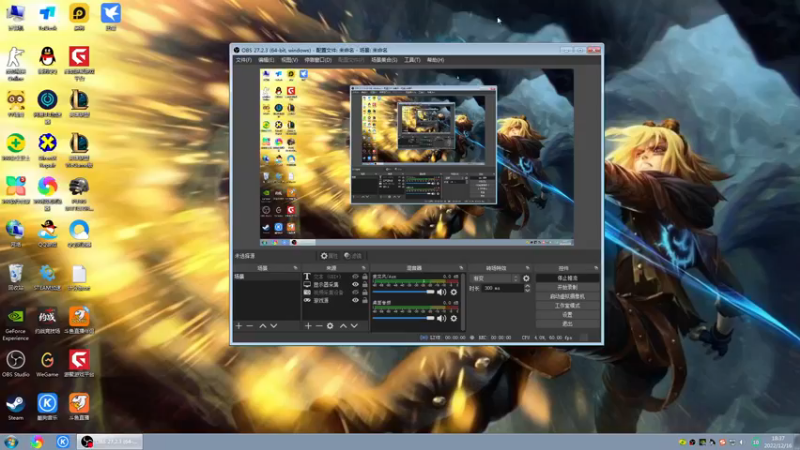Mute the Desktop Audio speaker icon
Viewport: 800px width, 450px height.
click(x=441, y=318)
